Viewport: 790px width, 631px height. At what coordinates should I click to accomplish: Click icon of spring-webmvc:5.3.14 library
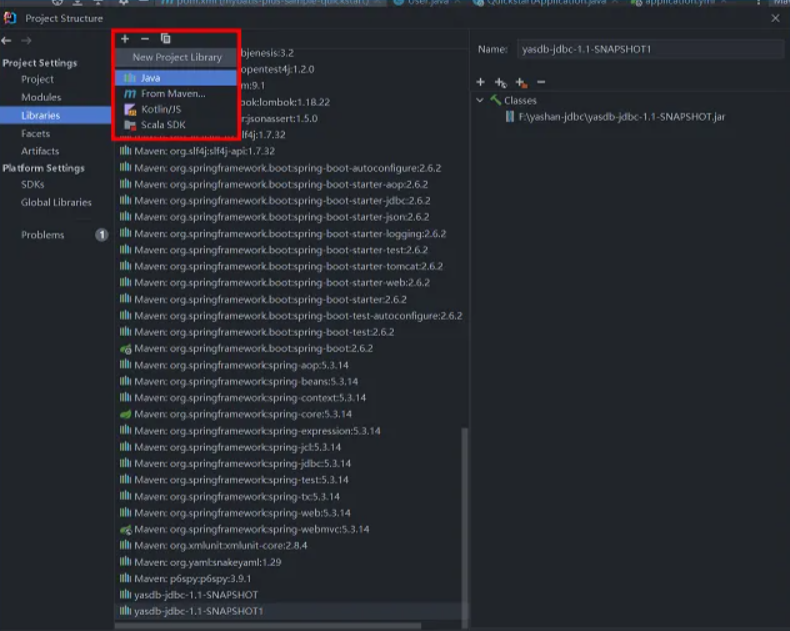tap(125, 530)
